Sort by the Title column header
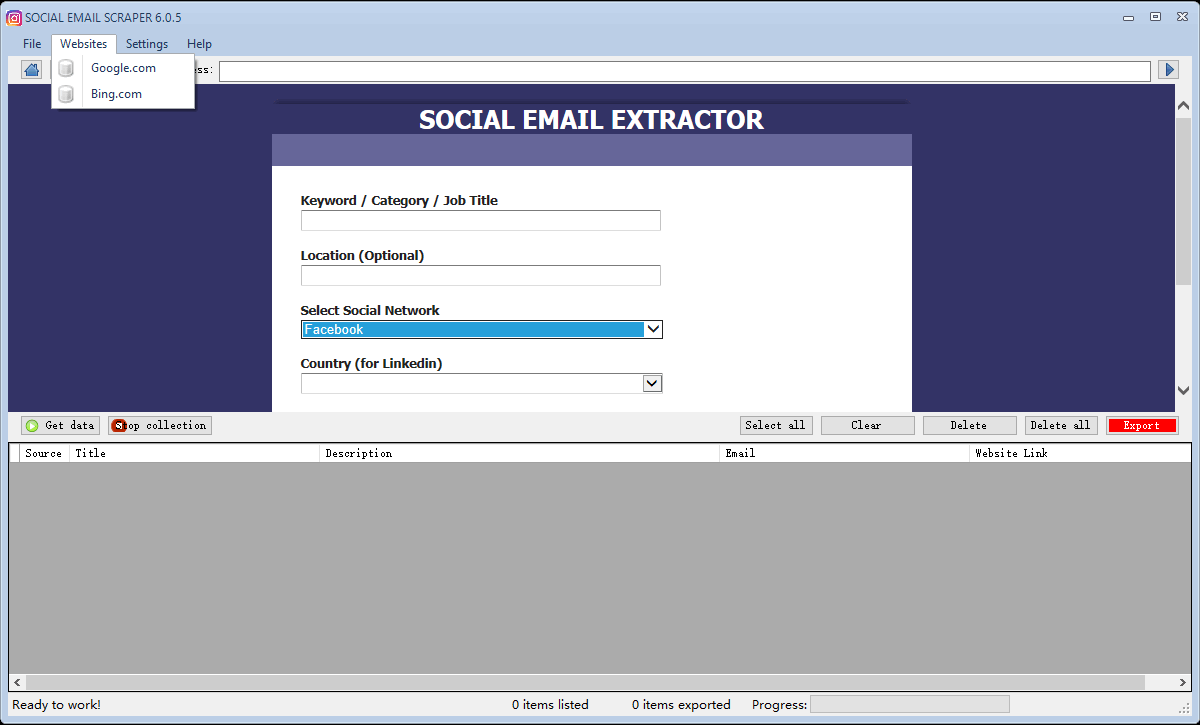The width and height of the screenshot is (1200, 725). coord(195,453)
